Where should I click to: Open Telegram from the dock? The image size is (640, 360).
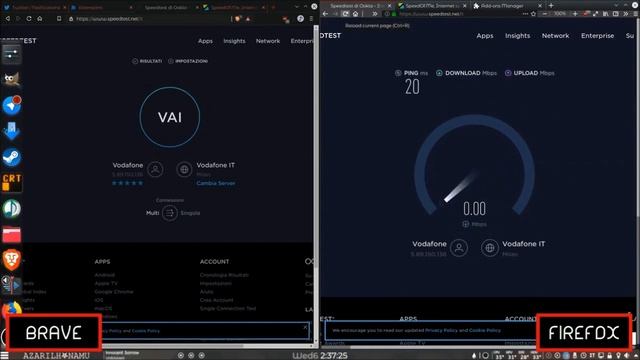(x=11, y=105)
